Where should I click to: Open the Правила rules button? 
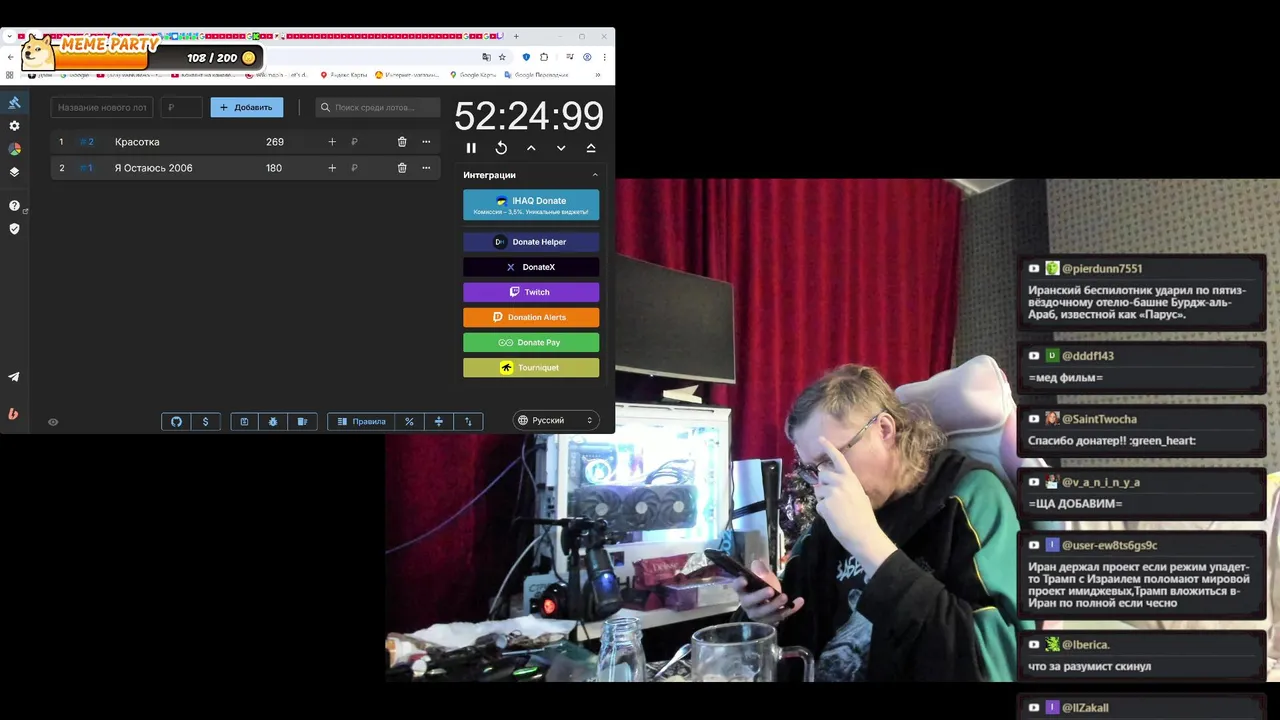pos(361,422)
